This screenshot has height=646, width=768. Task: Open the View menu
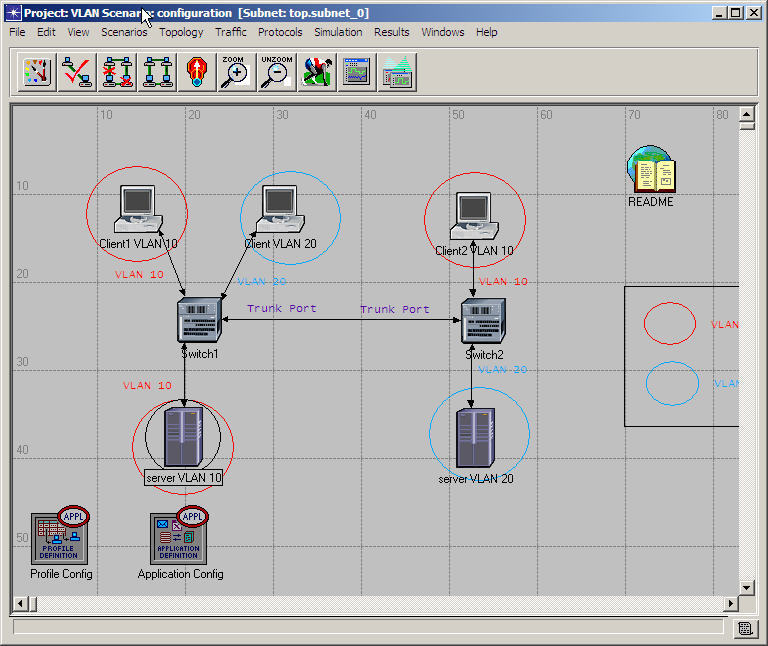point(78,32)
